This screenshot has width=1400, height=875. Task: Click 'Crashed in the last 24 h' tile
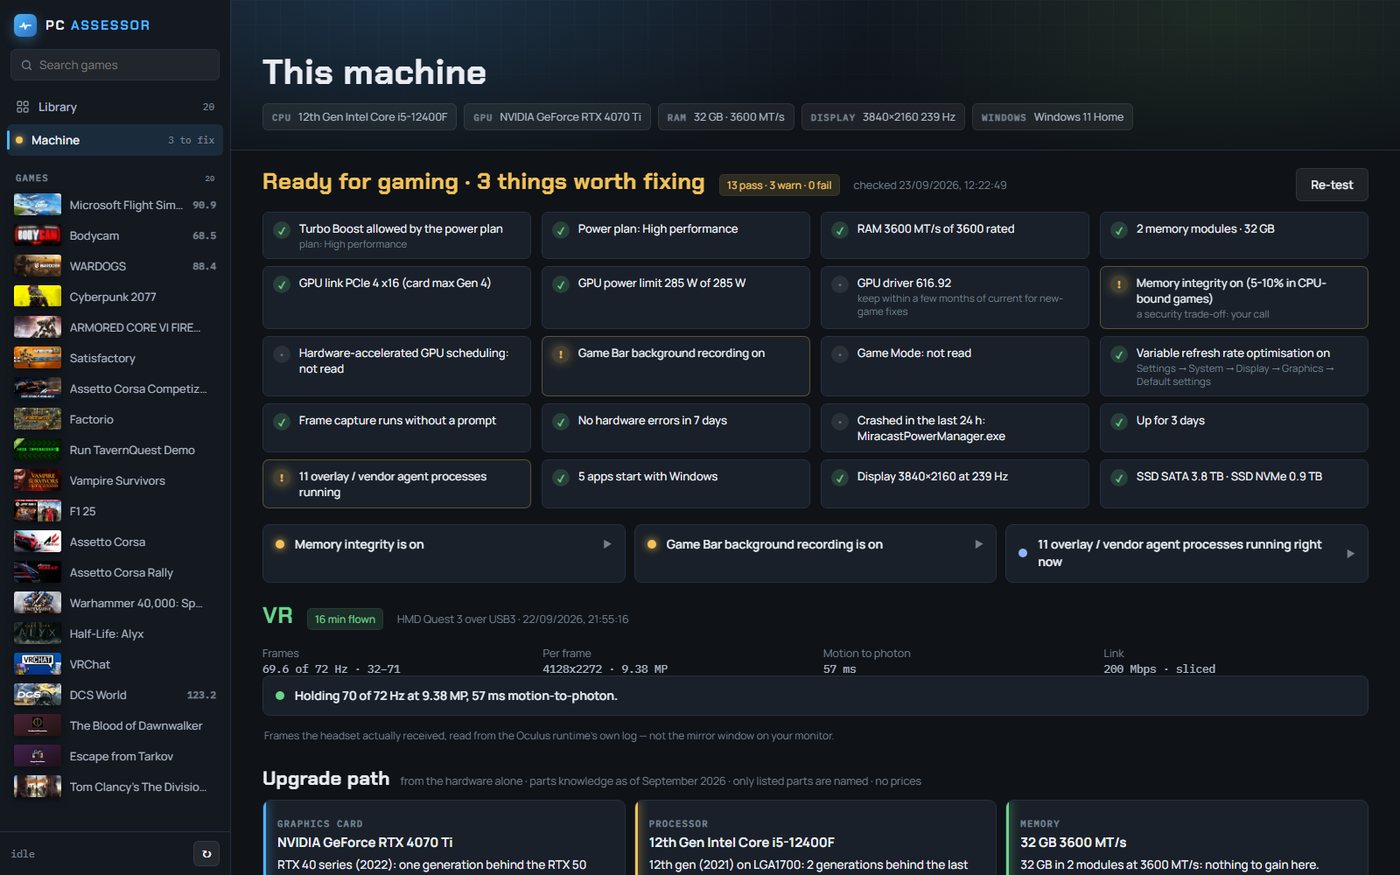click(954, 427)
